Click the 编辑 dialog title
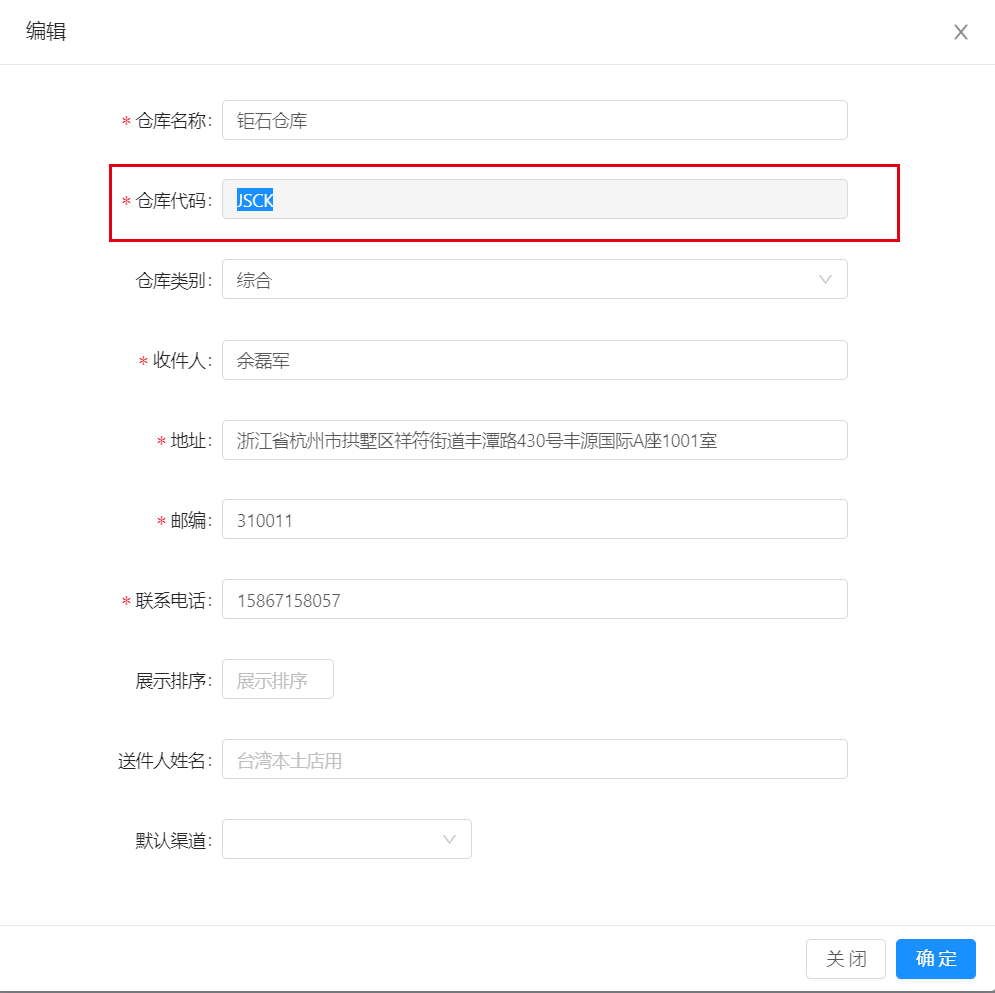995x993 pixels. [46, 31]
